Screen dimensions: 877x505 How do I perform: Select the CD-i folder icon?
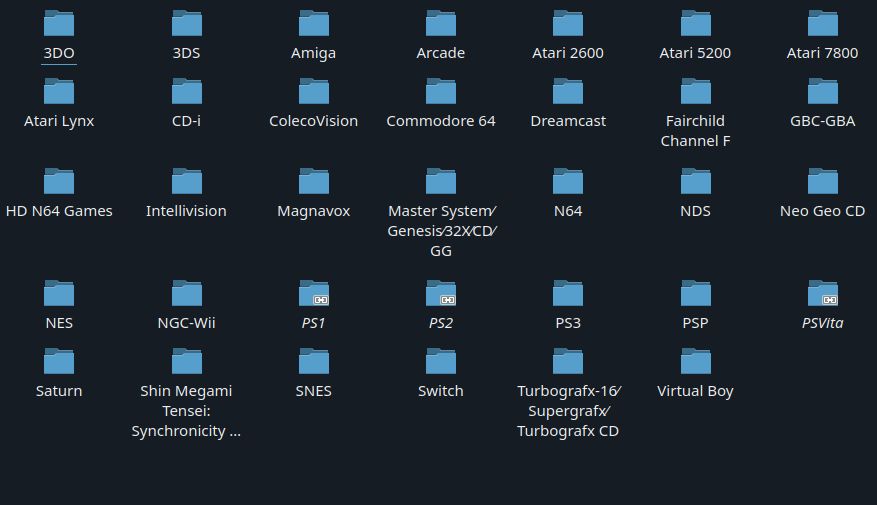[x=186, y=92]
